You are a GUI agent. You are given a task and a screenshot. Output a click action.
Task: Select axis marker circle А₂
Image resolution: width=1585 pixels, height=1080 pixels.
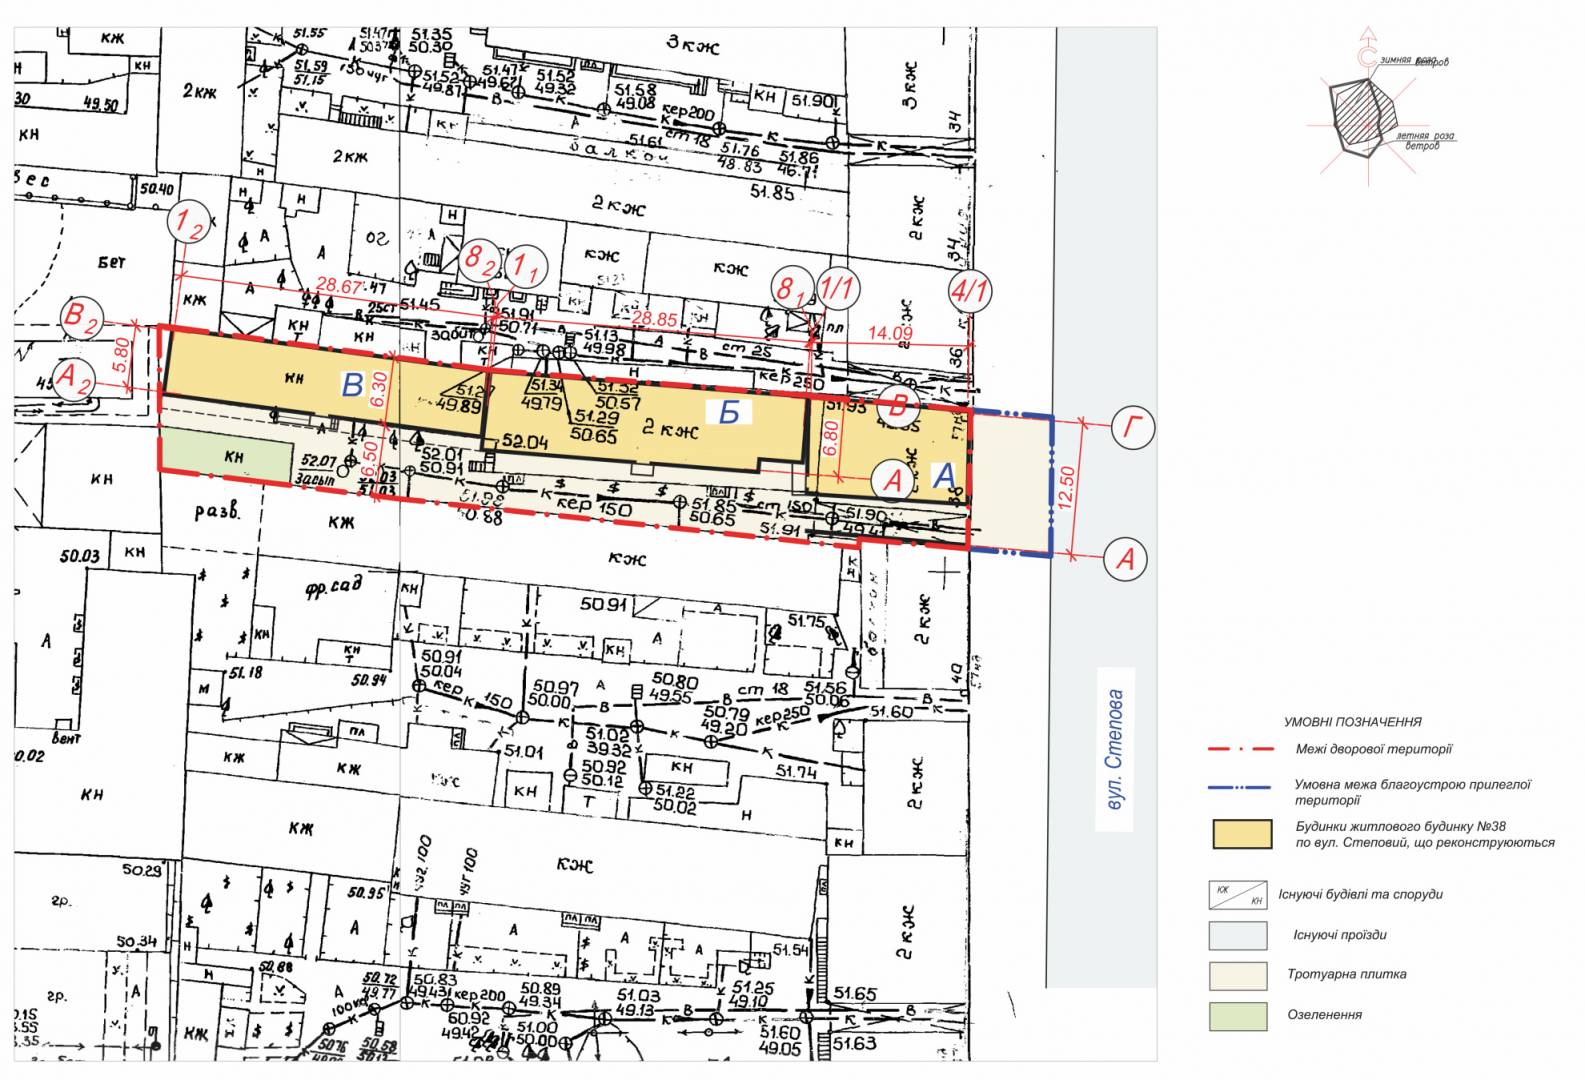[73, 380]
